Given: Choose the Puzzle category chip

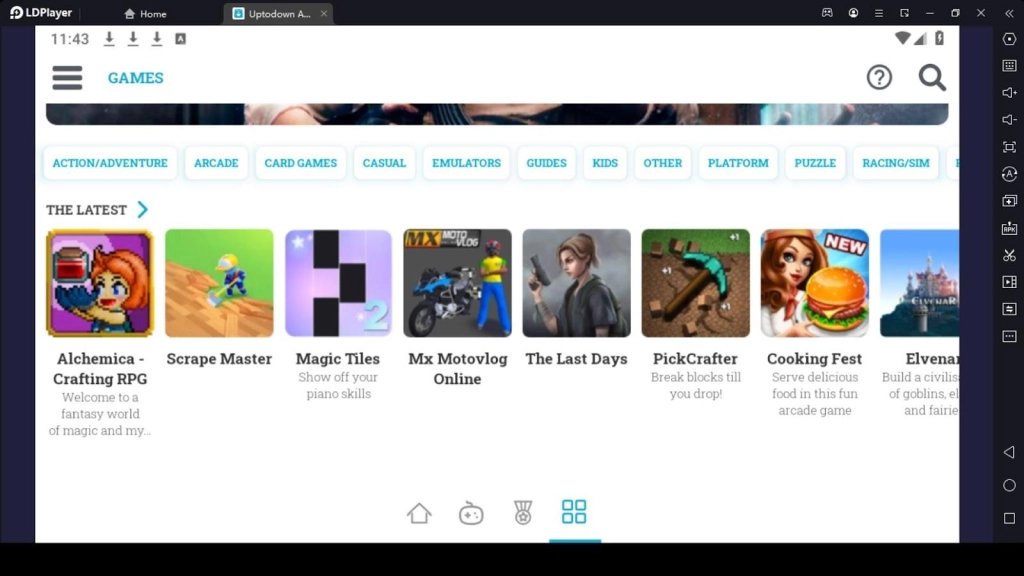Looking at the screenshot, I should click(815, 163).
